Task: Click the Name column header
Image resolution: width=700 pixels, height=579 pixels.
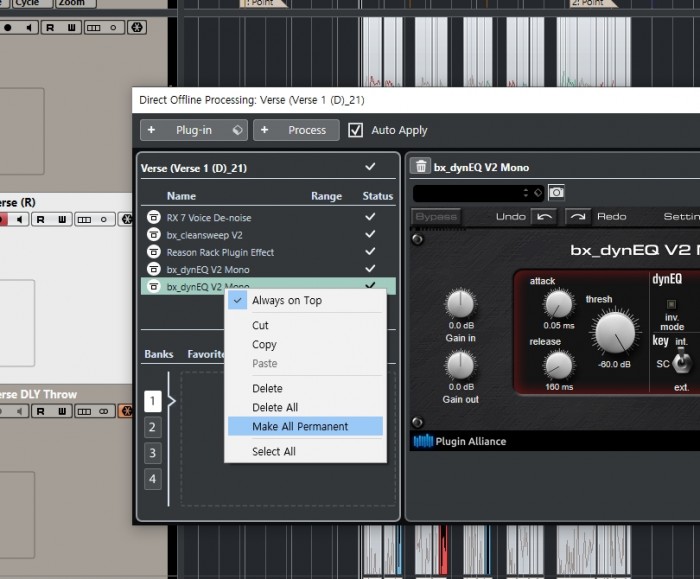Action: click(x=181, y=196)
